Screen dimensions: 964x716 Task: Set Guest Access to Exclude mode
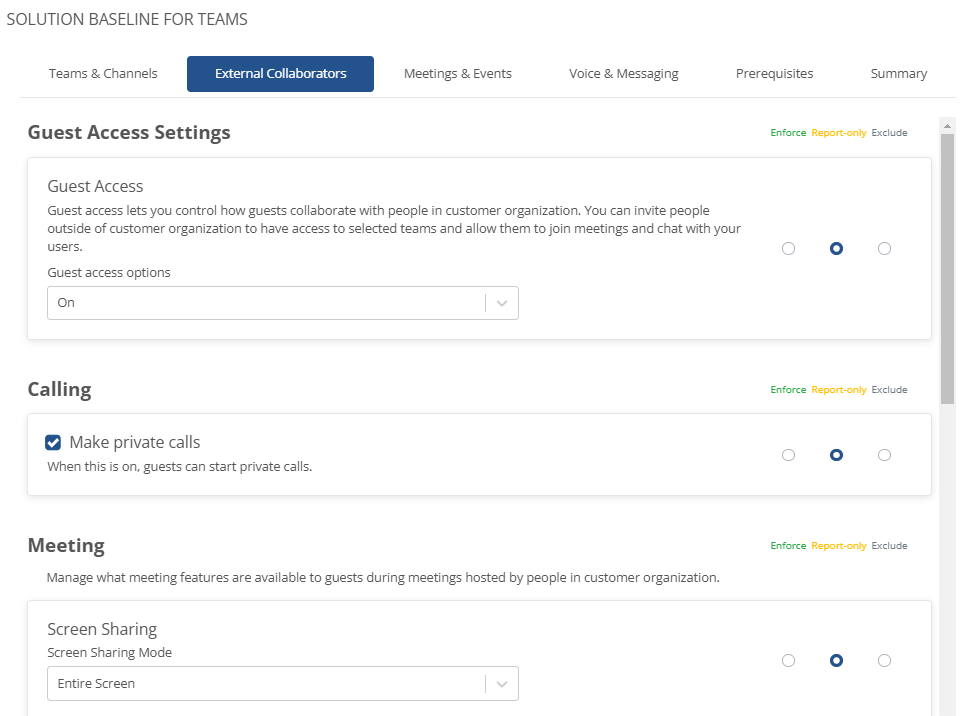point(884,248)
